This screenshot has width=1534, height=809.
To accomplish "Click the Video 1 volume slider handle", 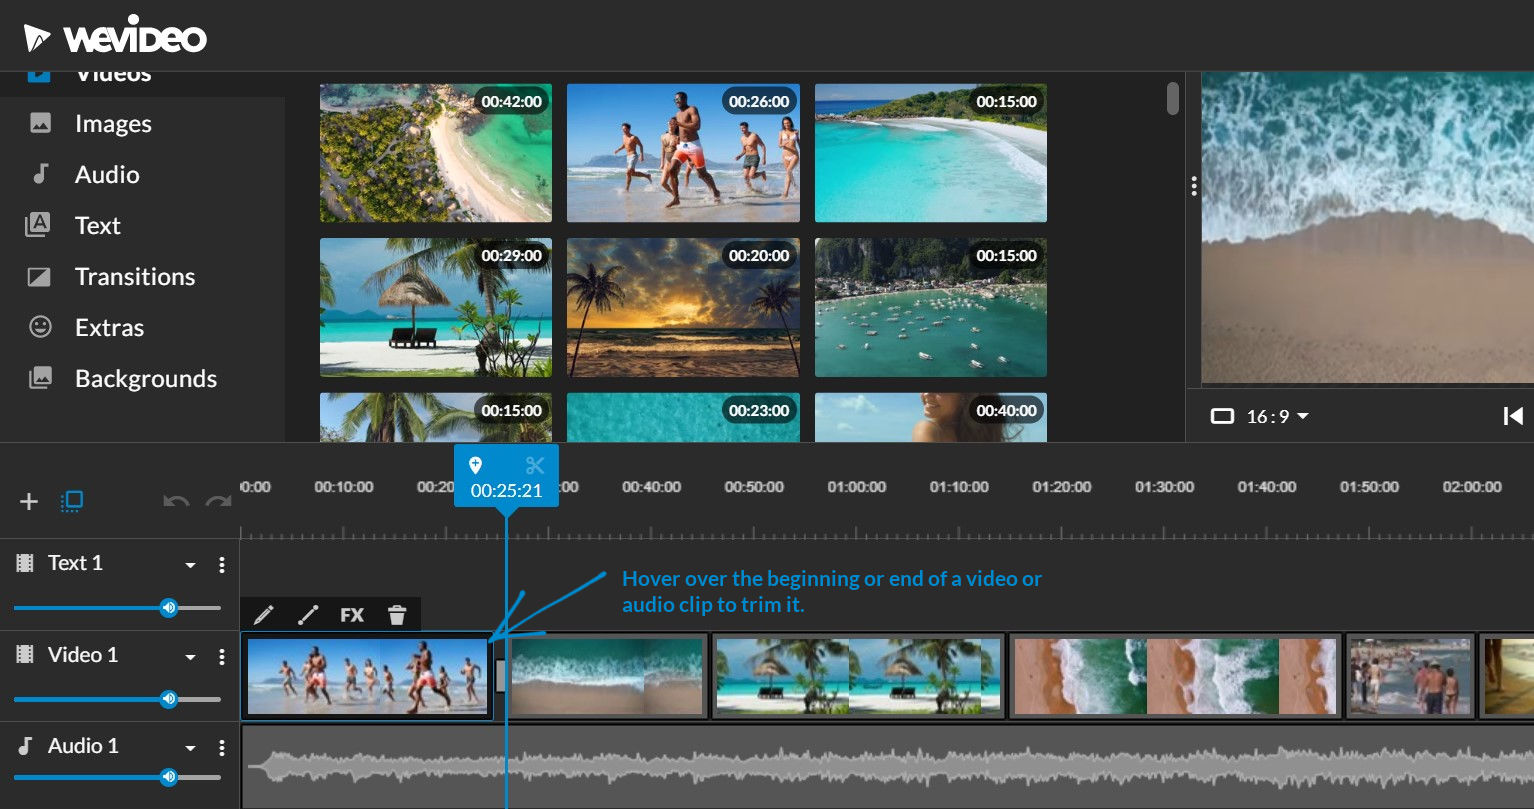I will coord(169,699).
